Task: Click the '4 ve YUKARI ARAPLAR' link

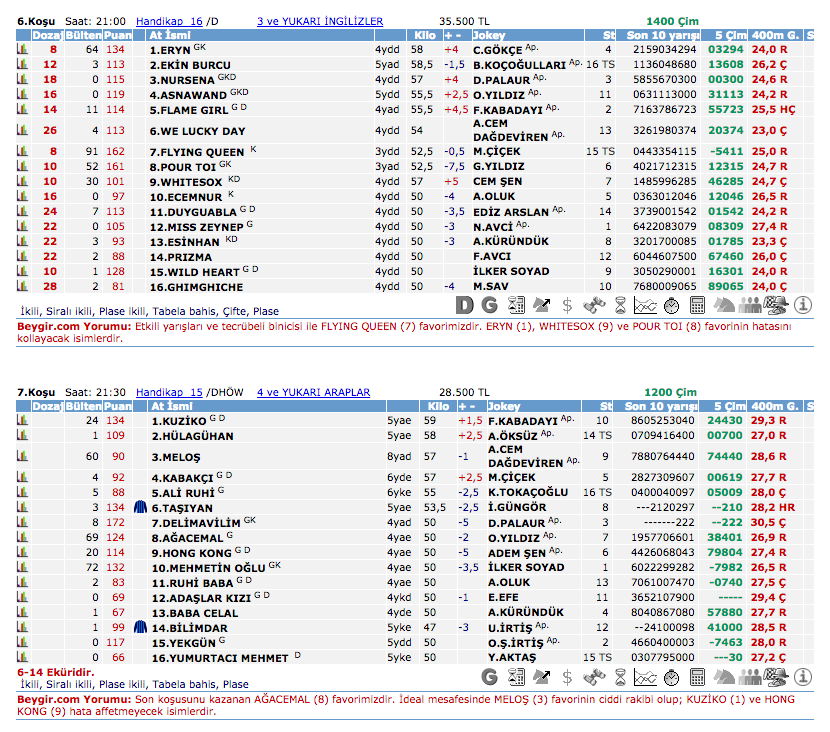Action: point(313,392)
